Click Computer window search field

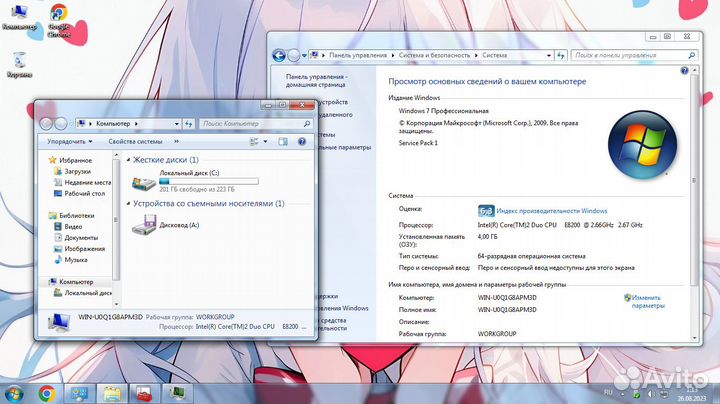(x=255, y=124)
